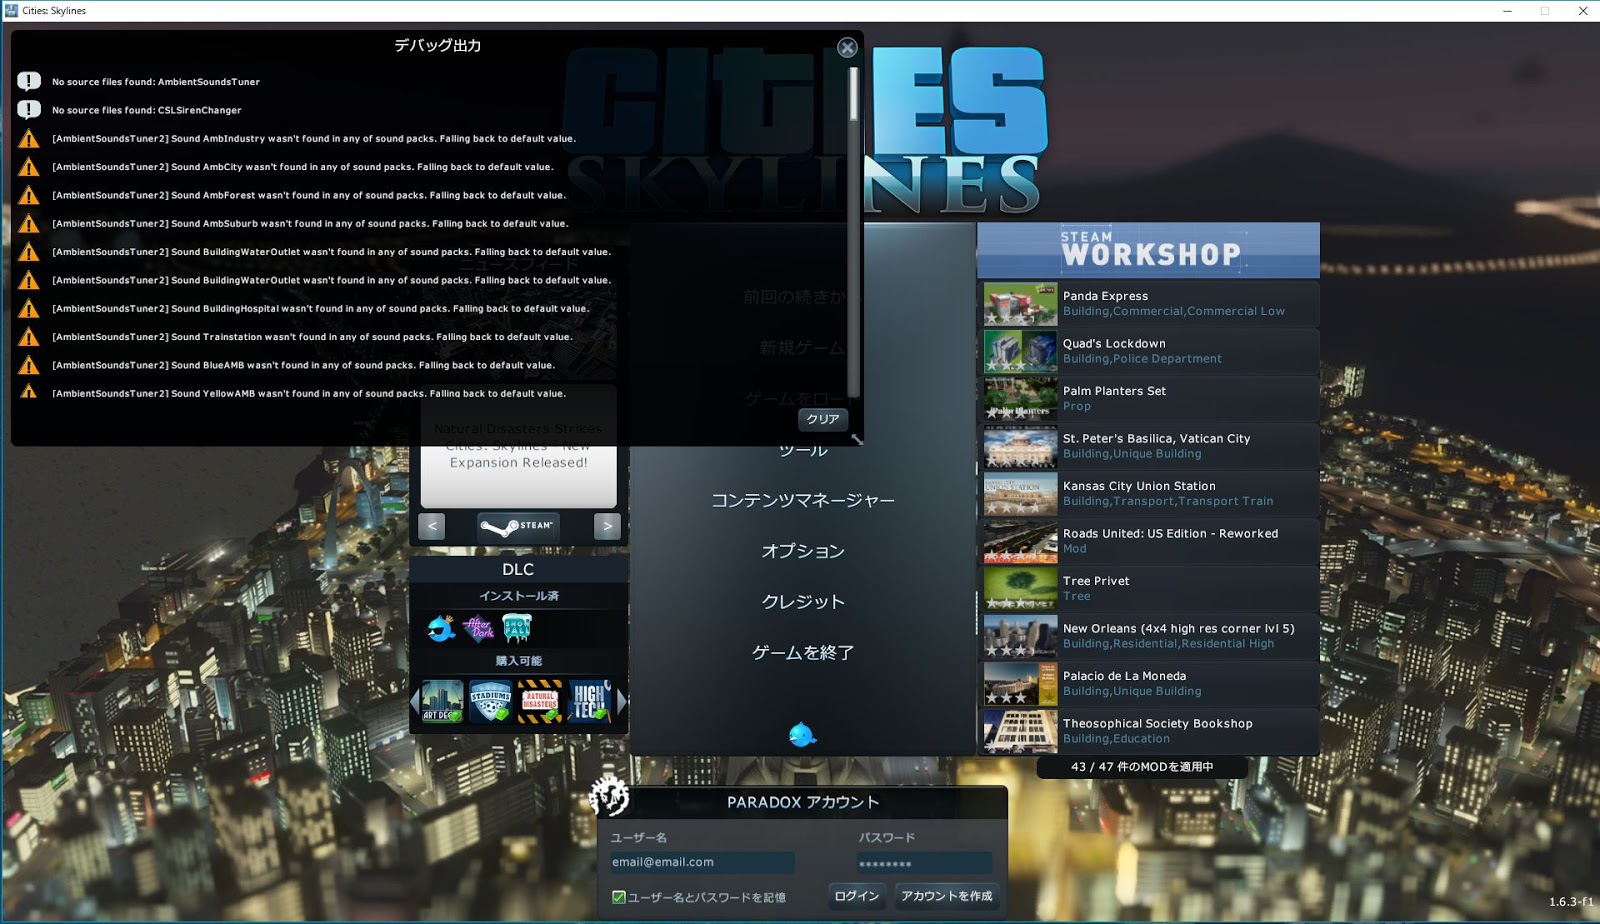This screenshot has height=924, width=1600.
Task: Open Roads United: US Edition - Reworked
Action: pos(1148,541)
